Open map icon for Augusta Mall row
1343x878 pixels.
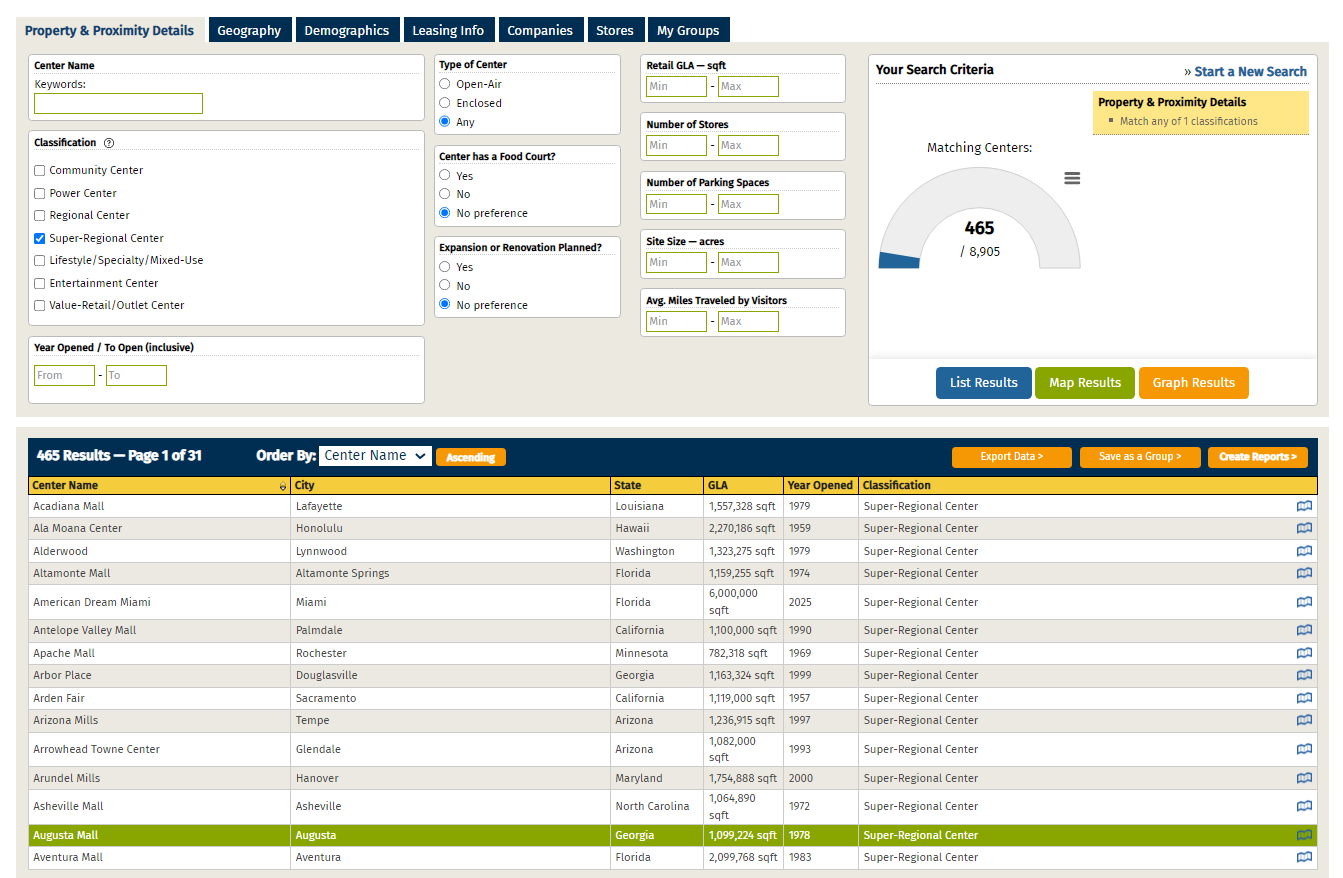1304,835
